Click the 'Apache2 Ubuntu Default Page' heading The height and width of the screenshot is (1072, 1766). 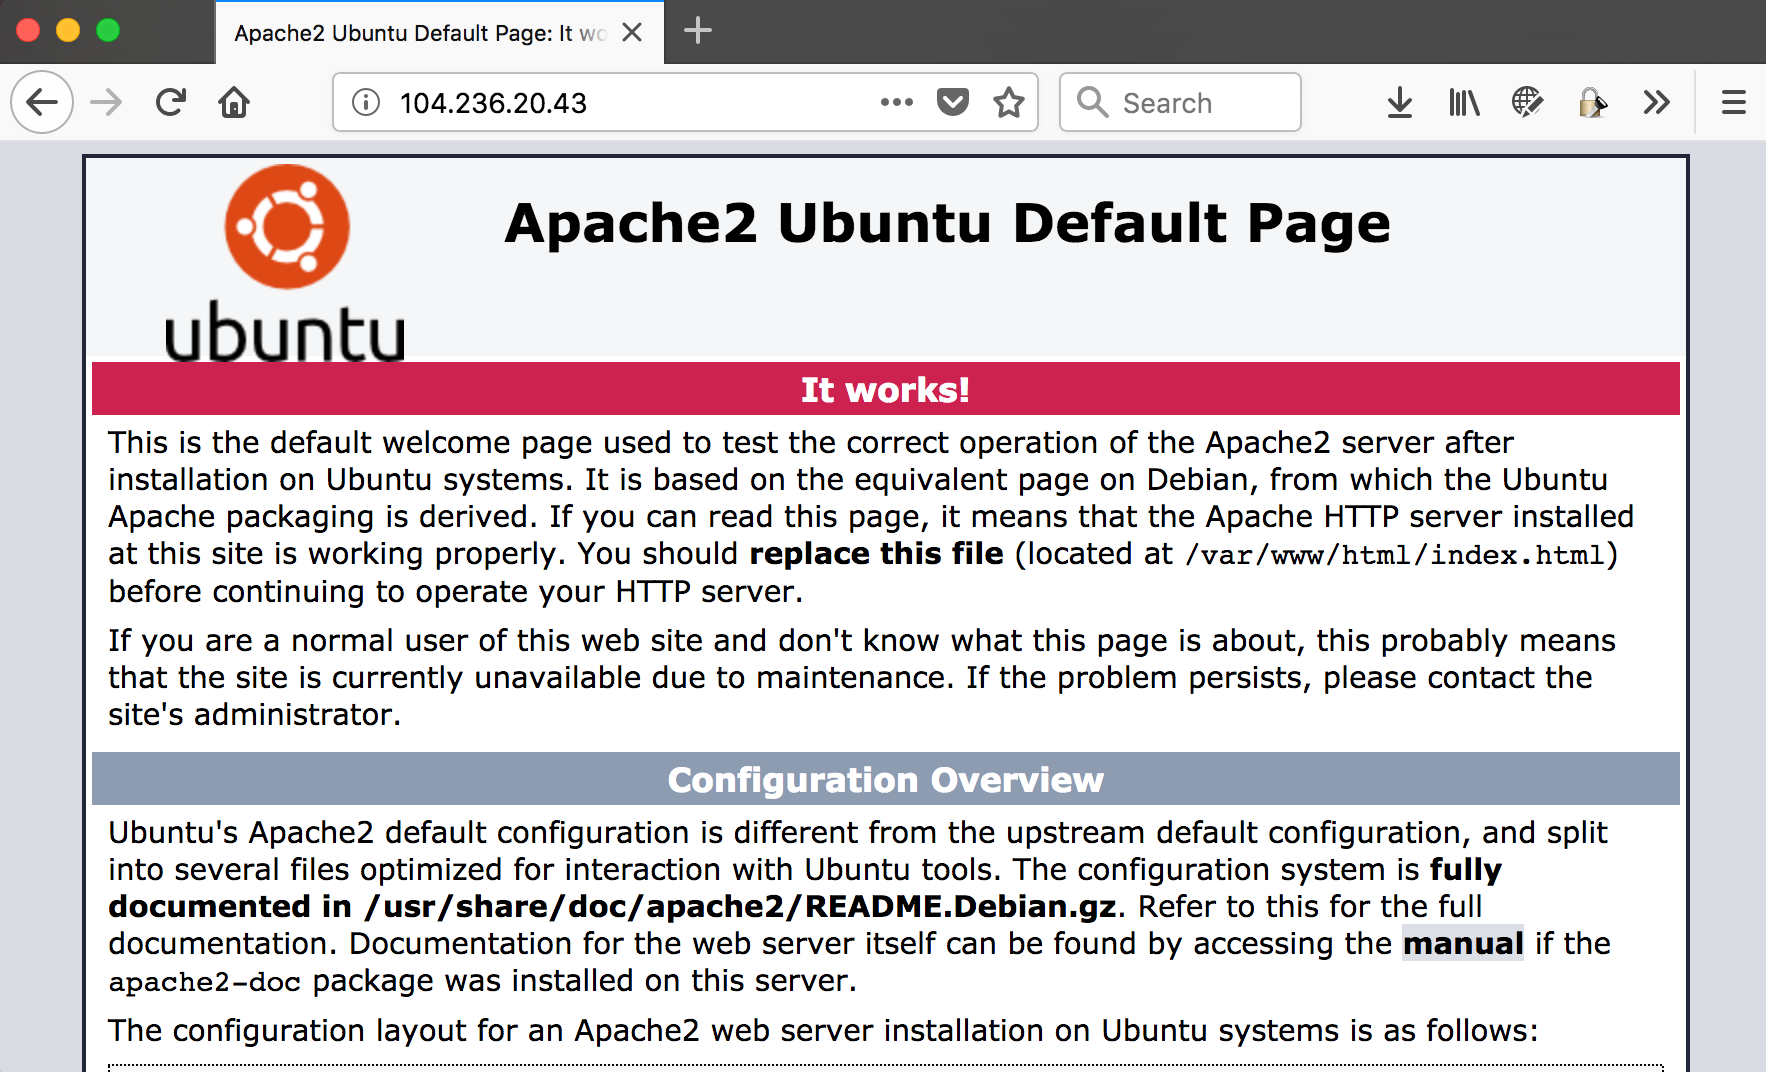pyautogui.click(x=947, y=223)
